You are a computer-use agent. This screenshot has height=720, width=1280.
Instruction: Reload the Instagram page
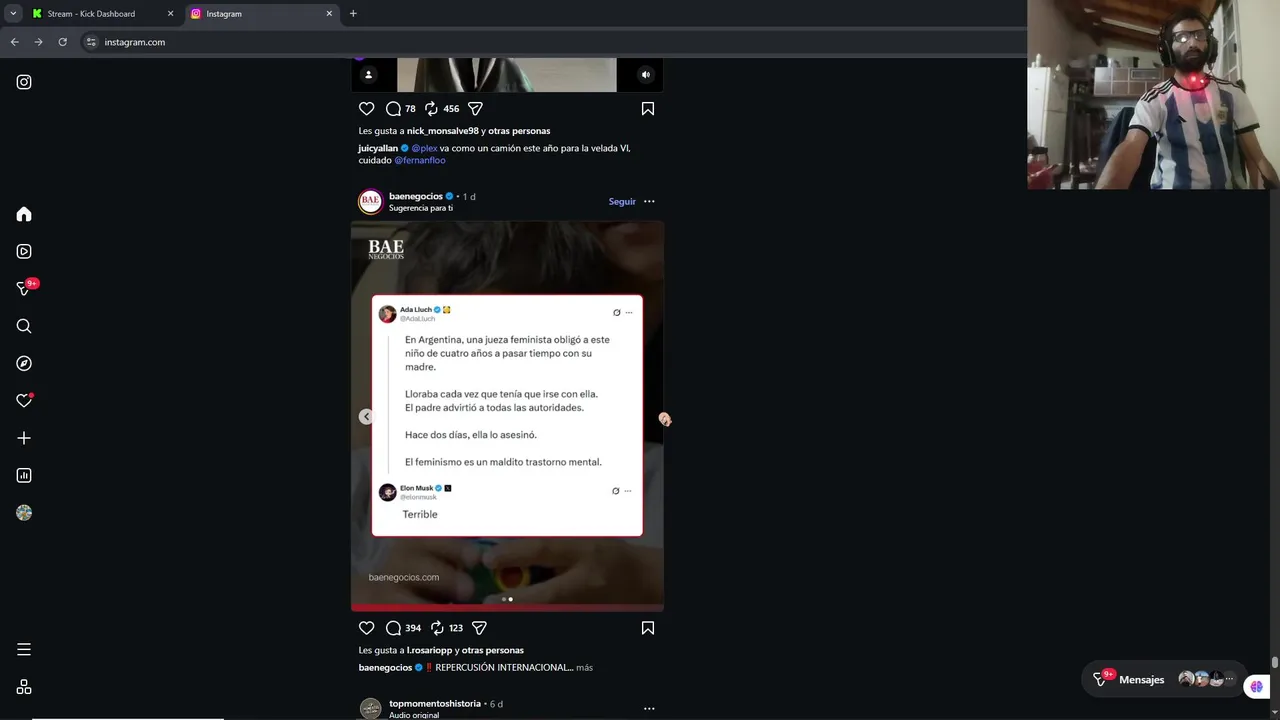pos(62,42)
